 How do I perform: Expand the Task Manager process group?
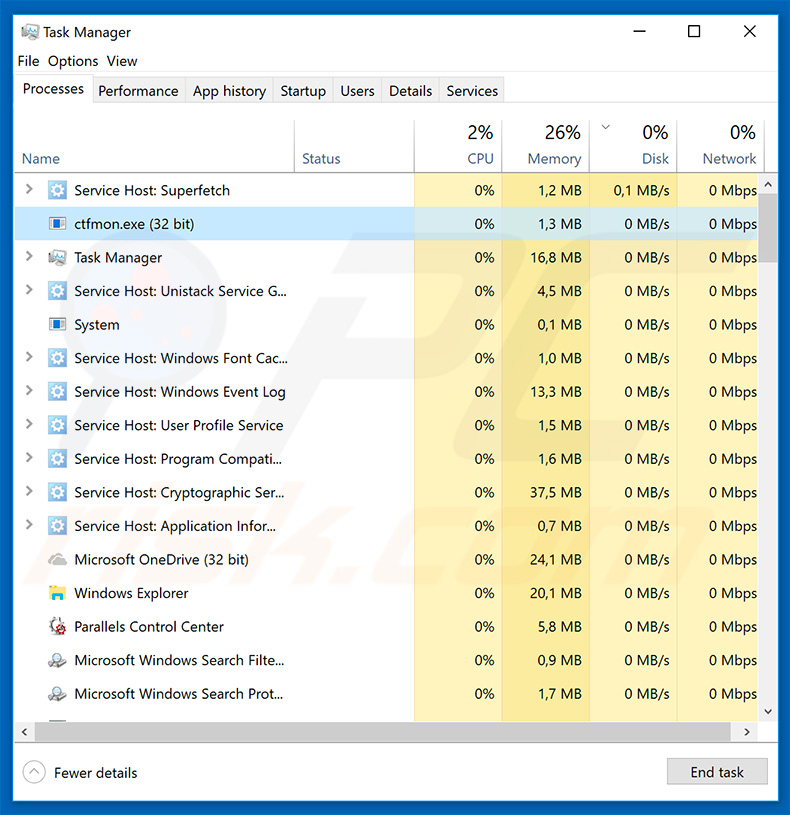(x=30, y=257)
